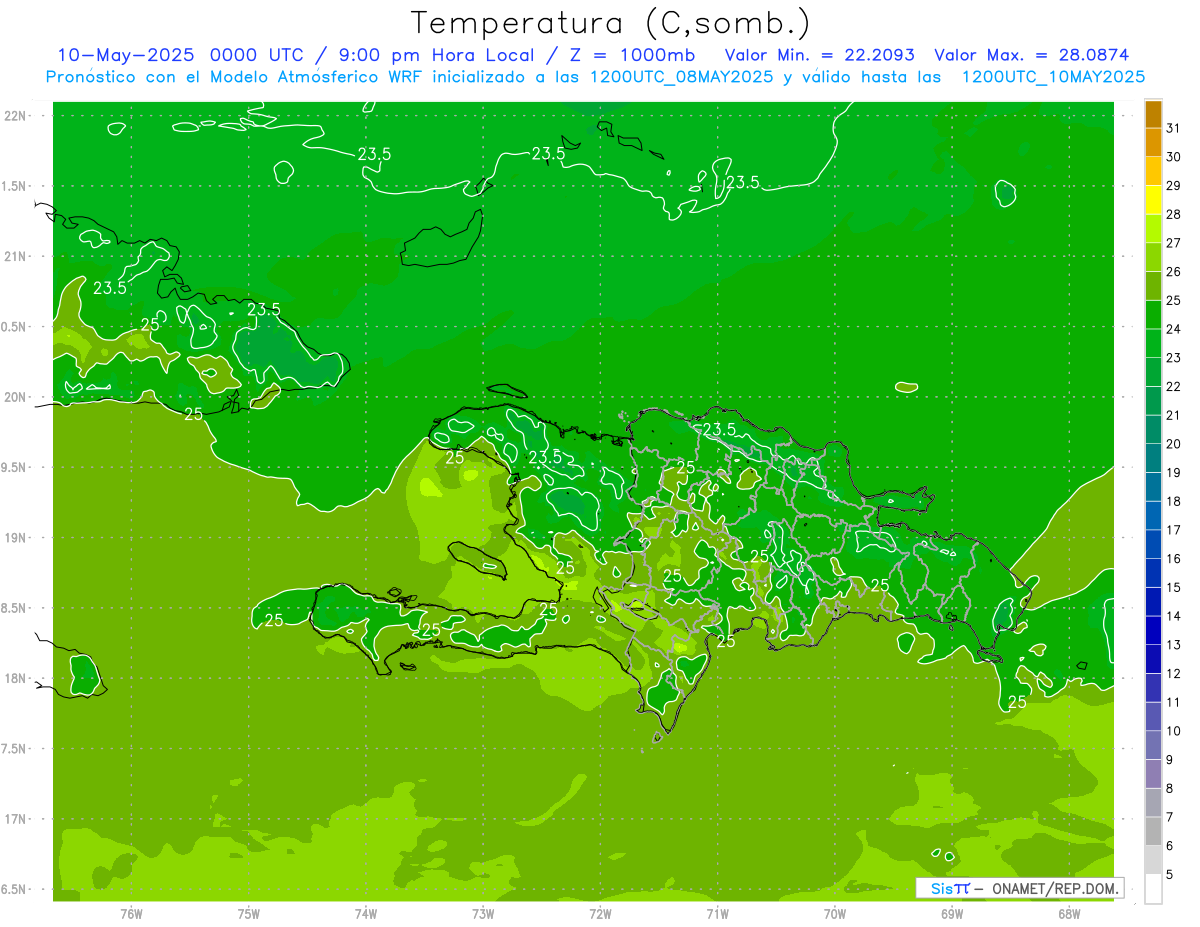Click the "22N" latitude label
Screen dimensions: 1200x927
17,116
